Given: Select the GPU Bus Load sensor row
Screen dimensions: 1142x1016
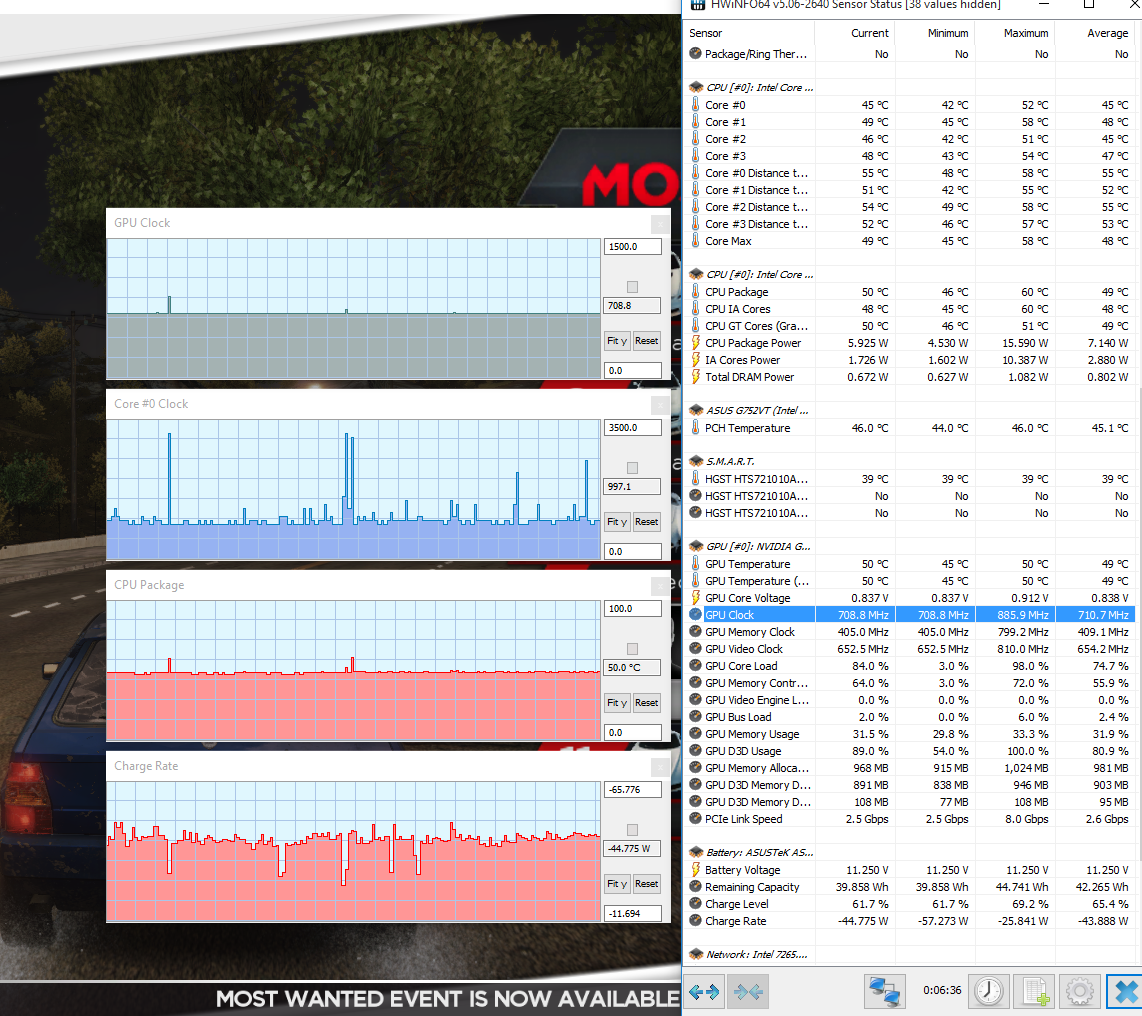Looking at the screenshot, I should tap(910, 717).
